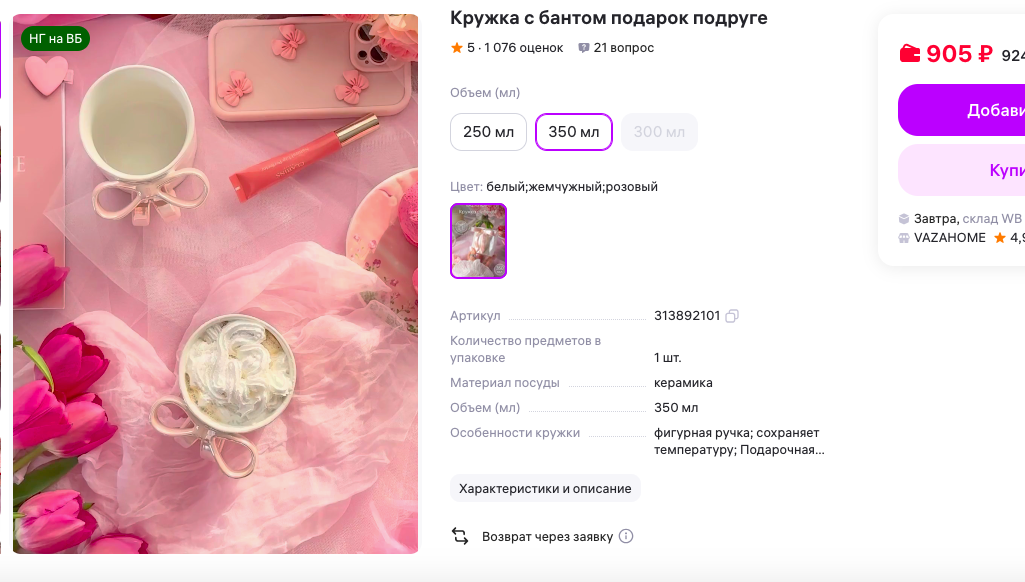Select the white-pearl-pink color thumbnail
The width and height of the screenshot is (1025, 582).
[x=479, y=241]
